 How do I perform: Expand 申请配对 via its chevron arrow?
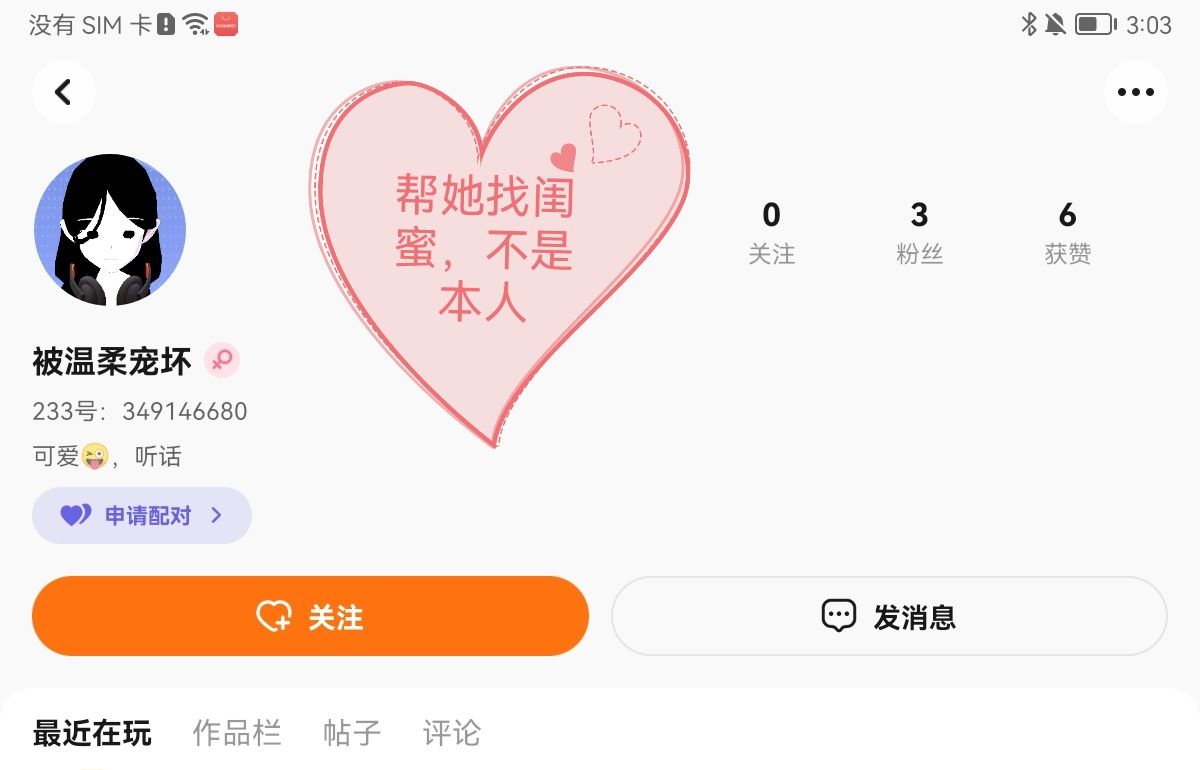tap(217, 516)
